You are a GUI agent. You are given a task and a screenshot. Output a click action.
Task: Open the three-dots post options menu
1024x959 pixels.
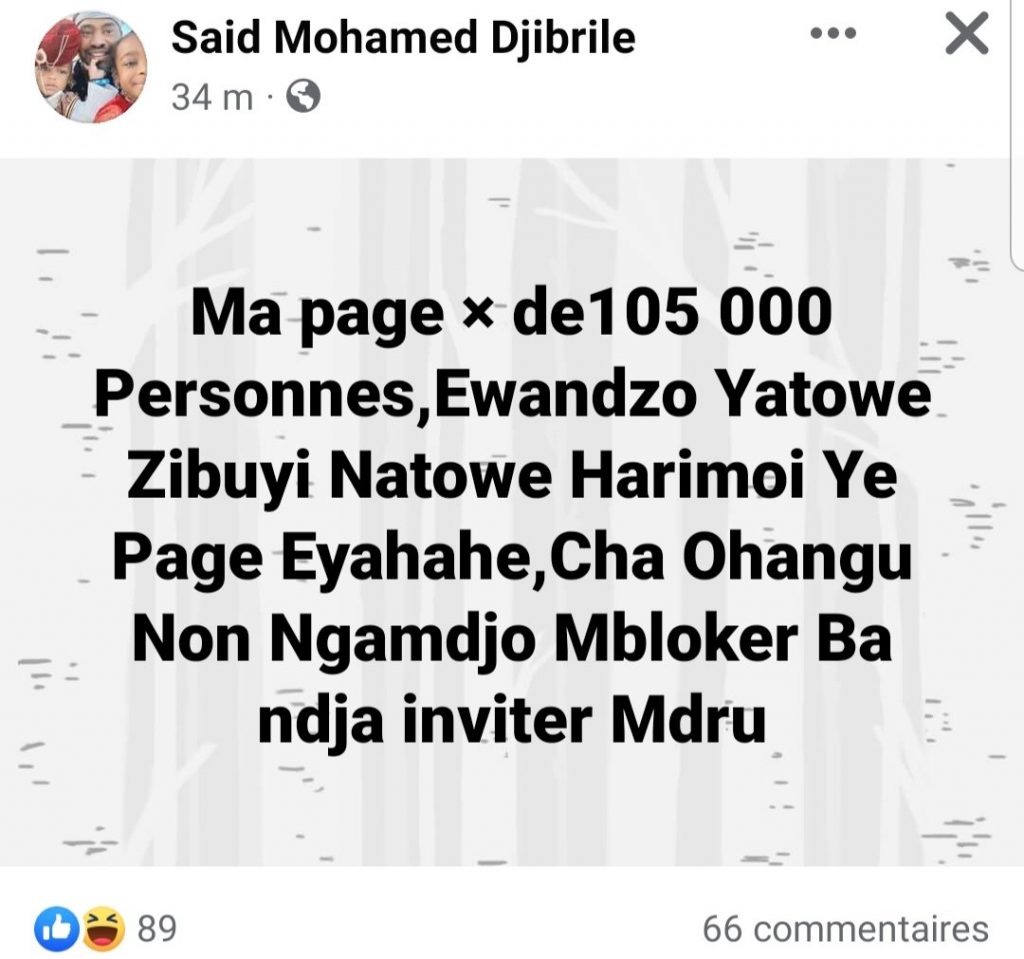click(833, 33)
